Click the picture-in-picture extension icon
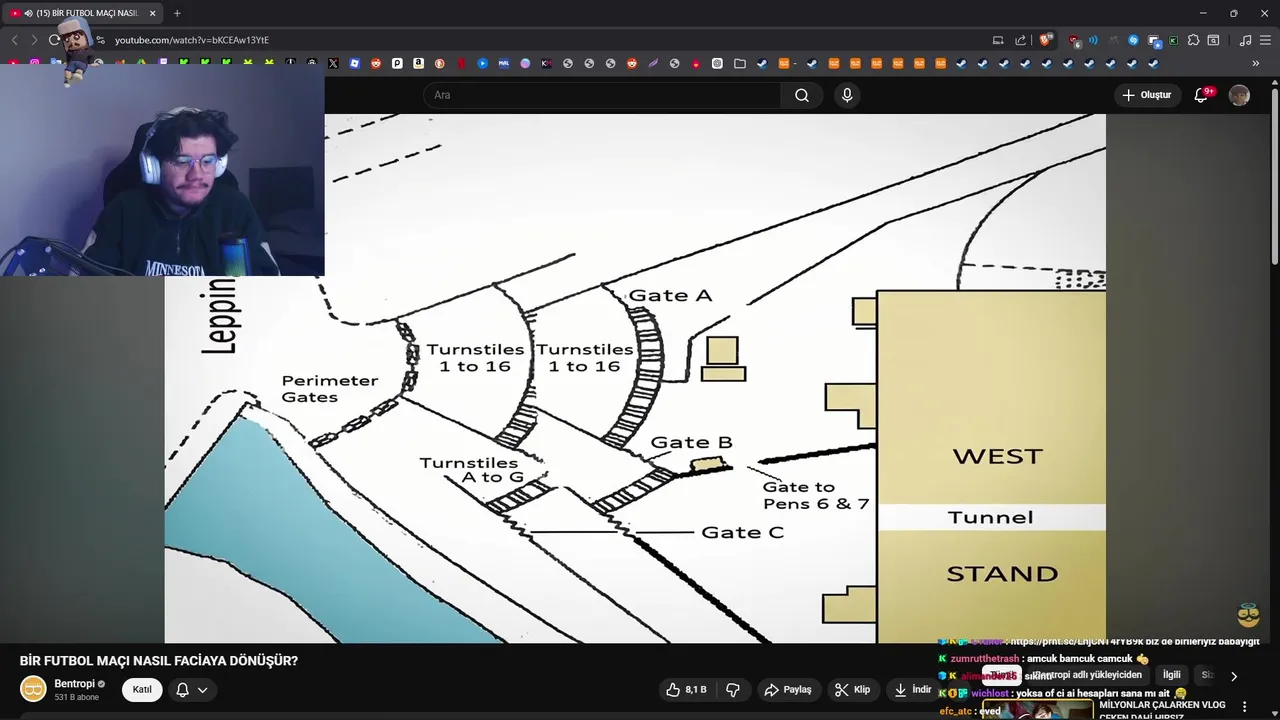The height and width of the screenshot is (720, 1280). 1154,40
